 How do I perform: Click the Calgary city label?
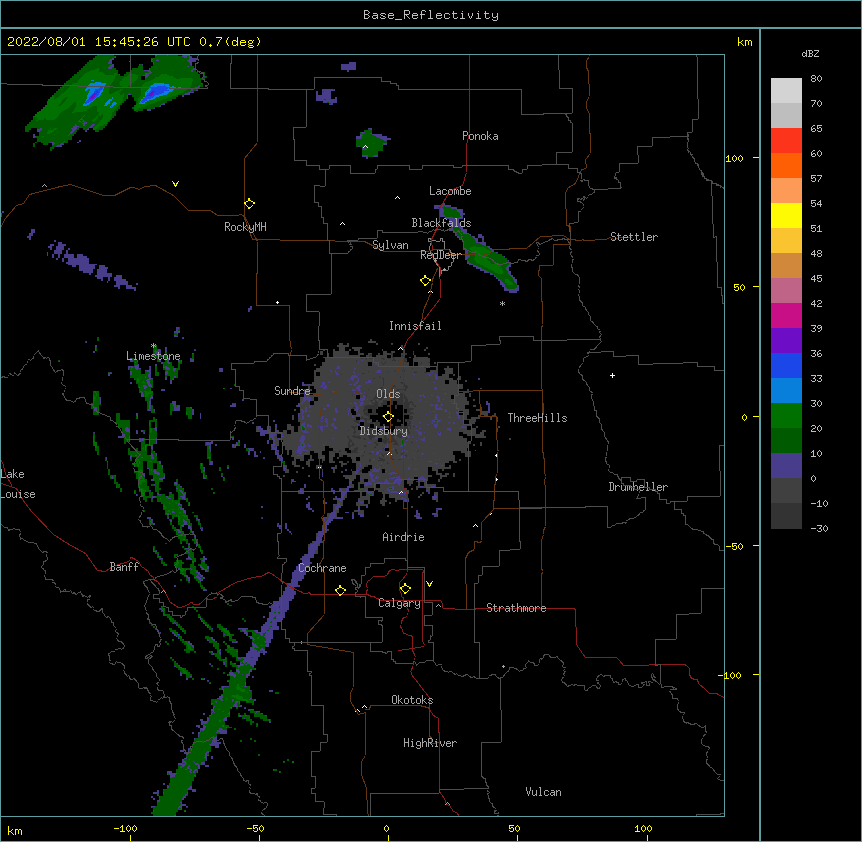[x=399, y=603]
